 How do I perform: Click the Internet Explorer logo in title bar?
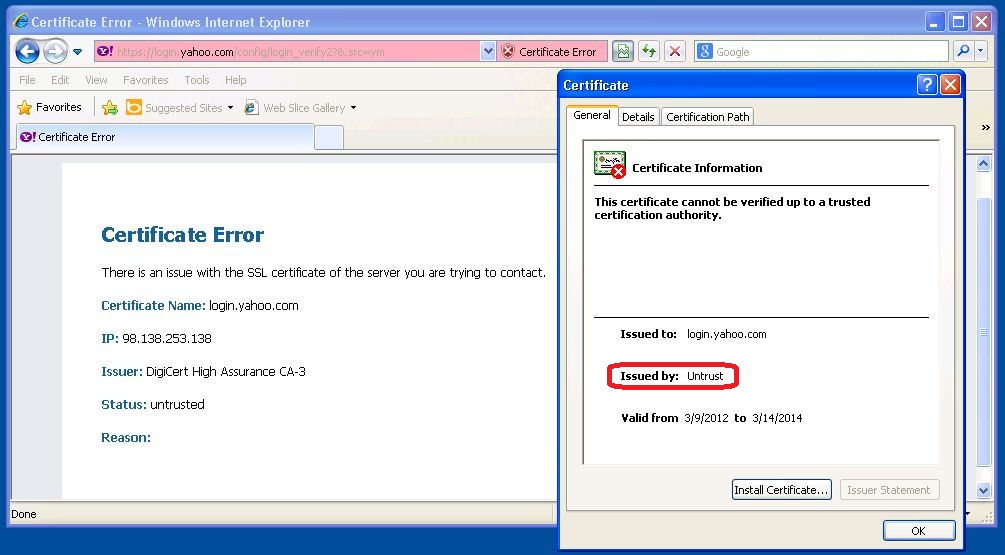21,22
